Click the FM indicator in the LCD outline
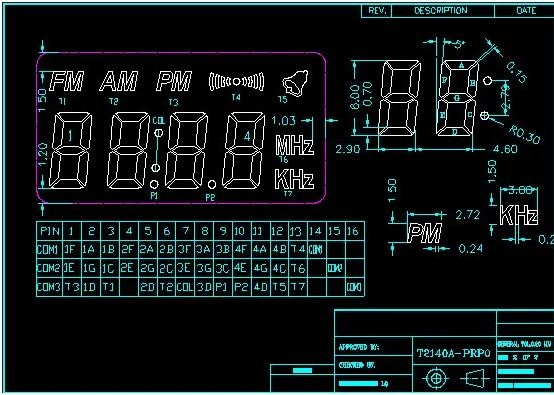This screenshot has height=395, width=554. pos(67,81)
